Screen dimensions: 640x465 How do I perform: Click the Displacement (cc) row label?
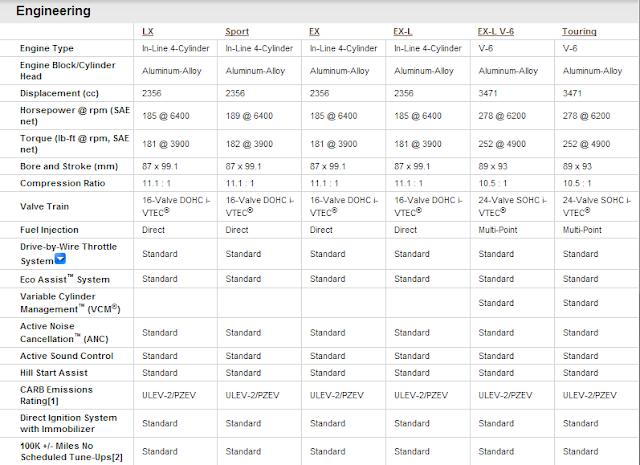point(59,93)
